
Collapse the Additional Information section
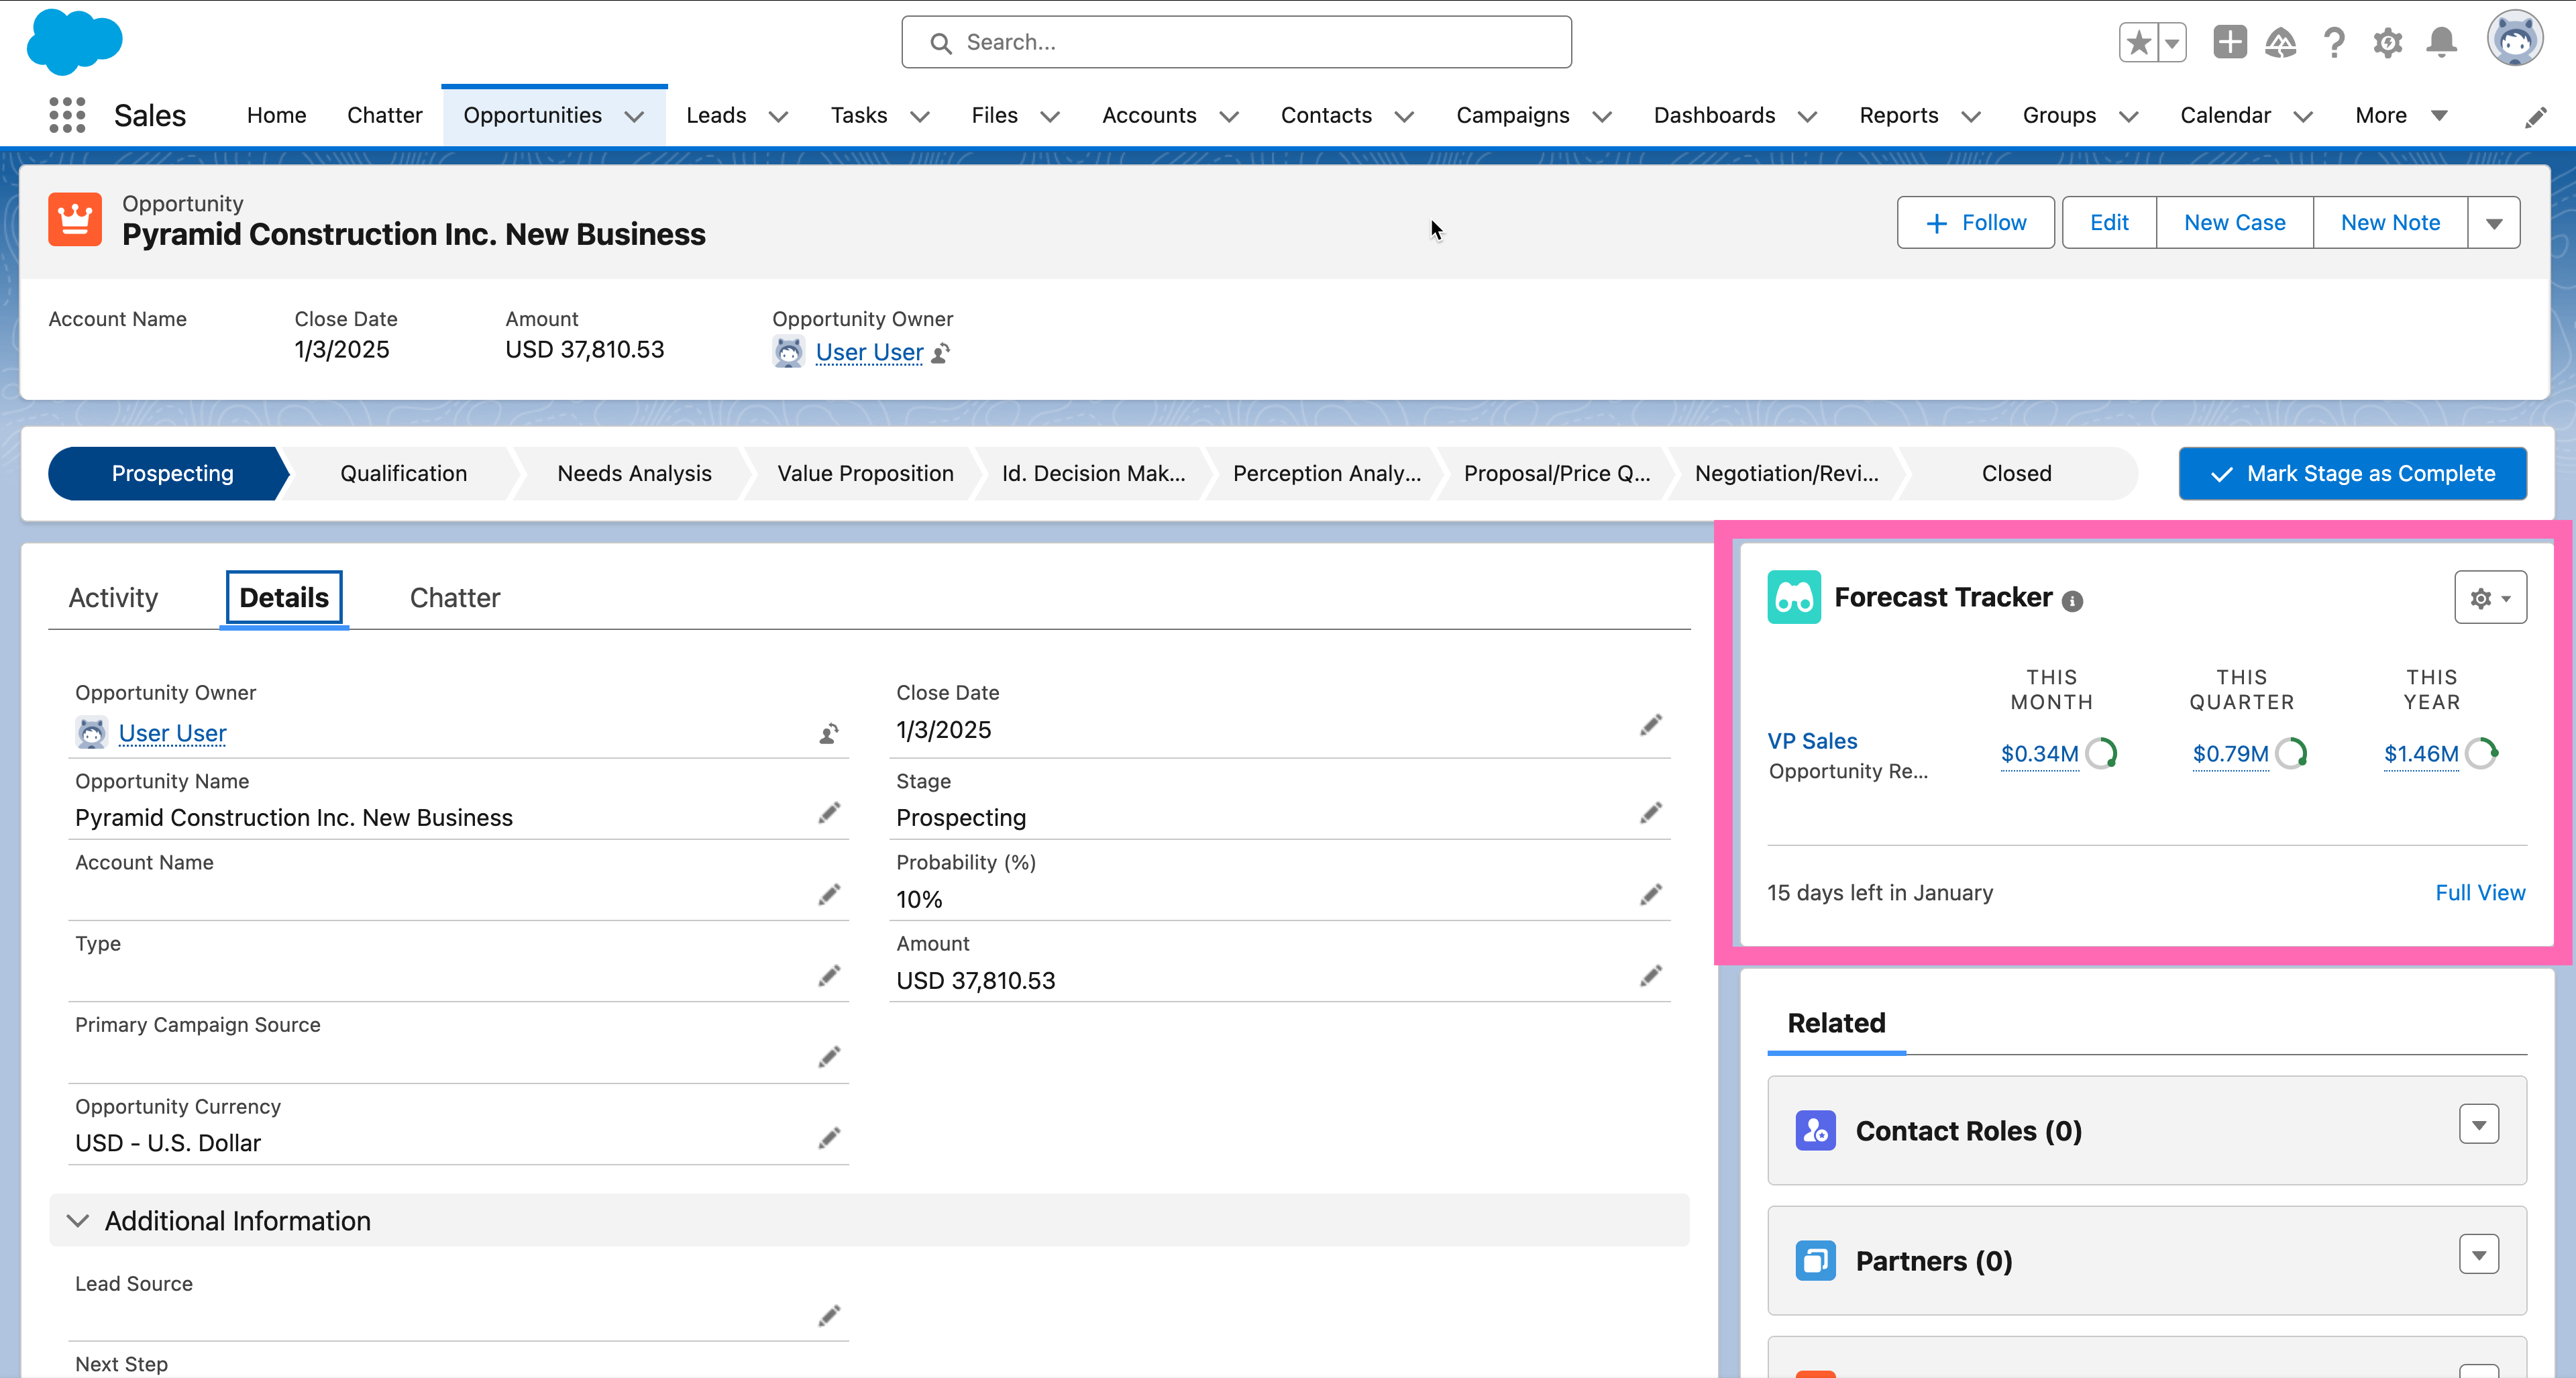(x=78, y=1221)
